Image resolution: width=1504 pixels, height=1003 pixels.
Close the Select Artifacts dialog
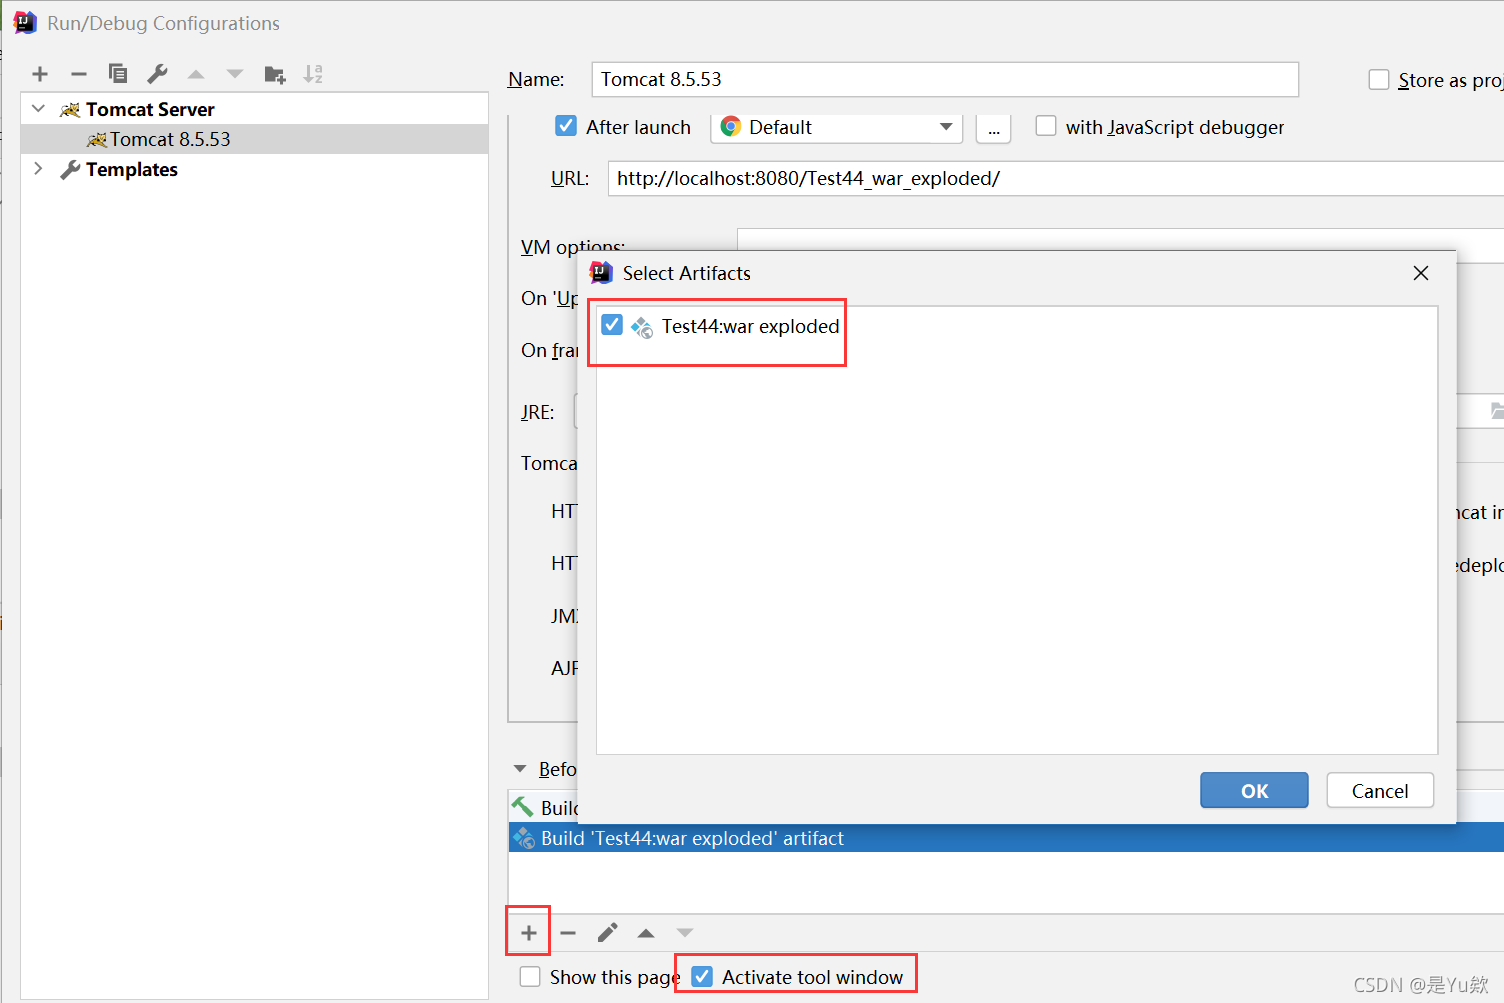[x=1421, y=273]
